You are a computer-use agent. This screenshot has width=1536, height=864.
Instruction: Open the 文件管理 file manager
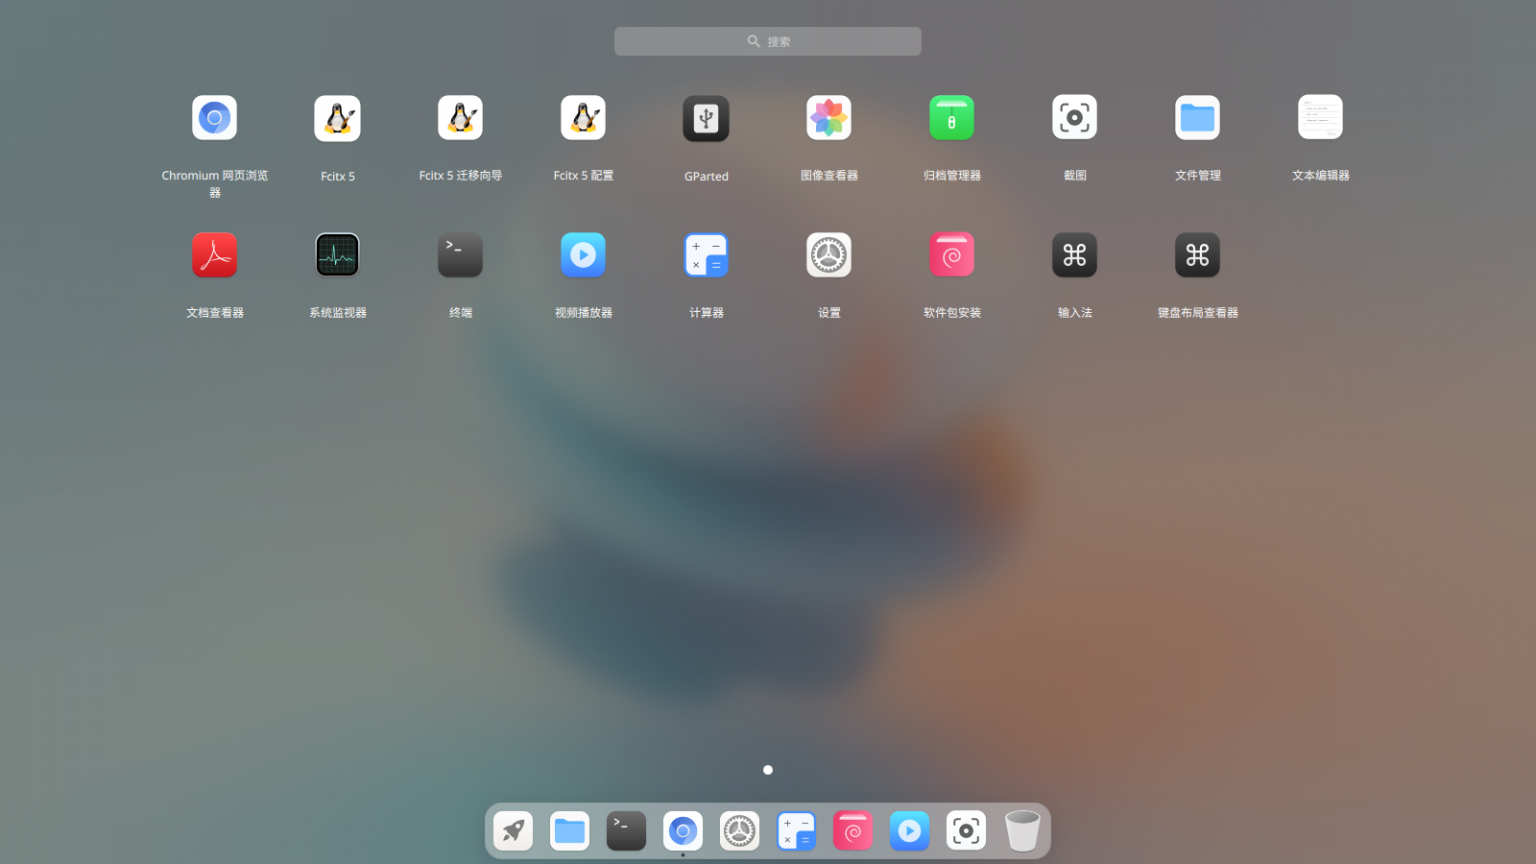(1197, 117)
